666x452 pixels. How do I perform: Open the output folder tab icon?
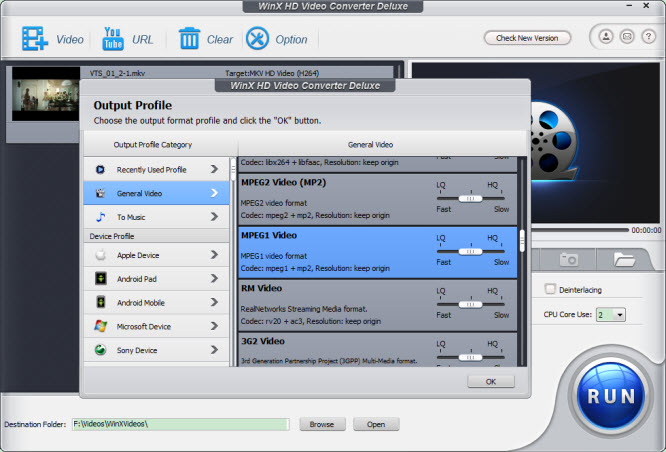(x=625, y=259)
